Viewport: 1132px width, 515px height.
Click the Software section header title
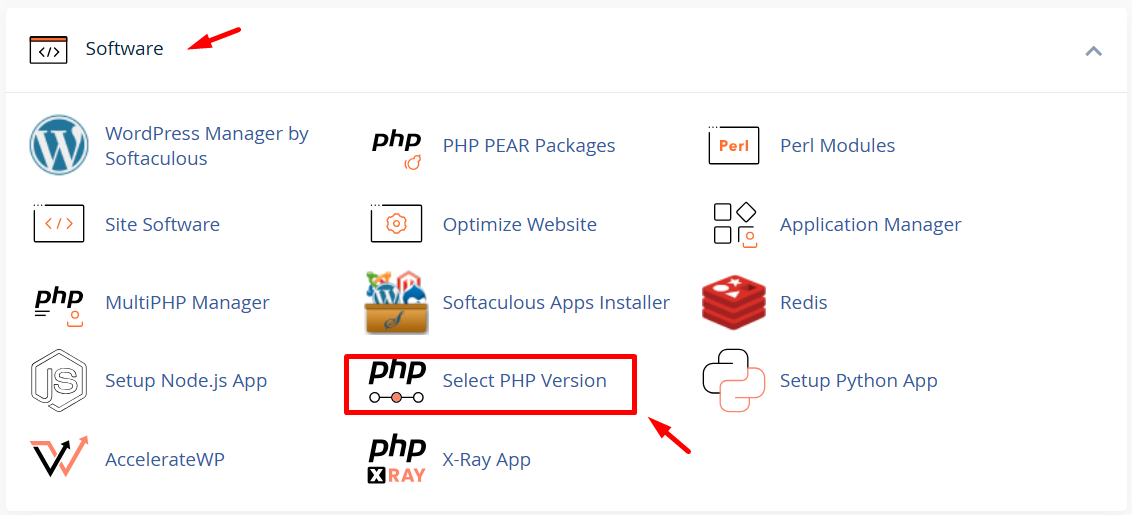coord(124,49)
